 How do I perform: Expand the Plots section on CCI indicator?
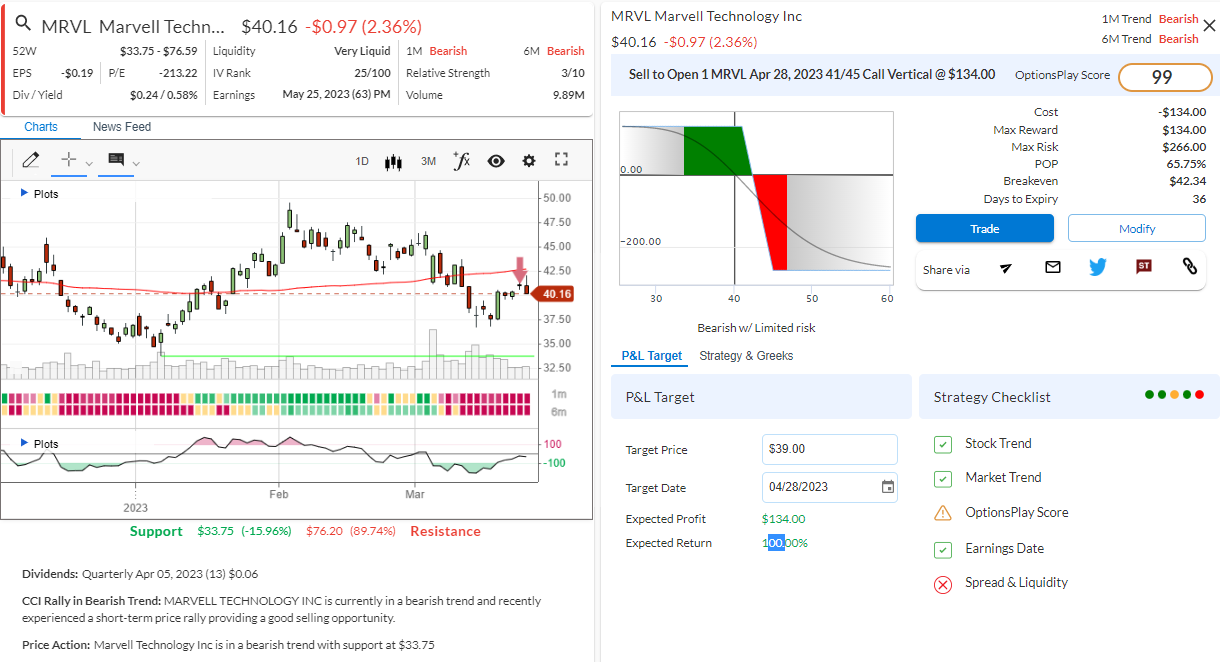click(40, 444)
